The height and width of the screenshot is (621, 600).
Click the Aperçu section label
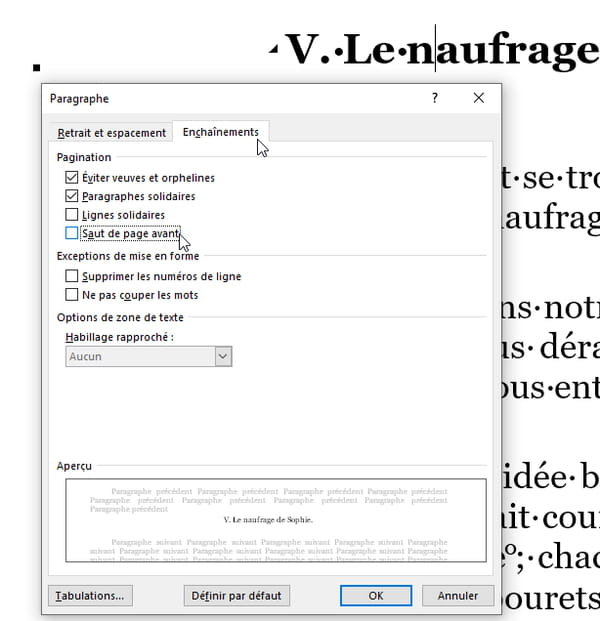click(74, 466)
